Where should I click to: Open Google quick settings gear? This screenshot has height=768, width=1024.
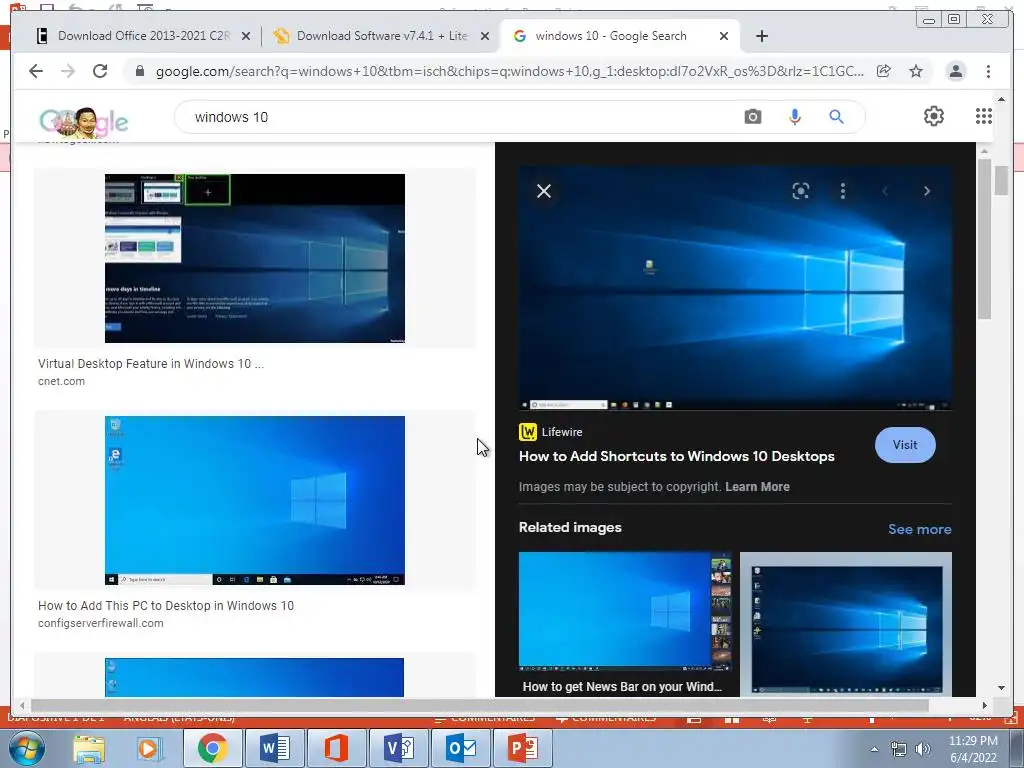(933, 116)
